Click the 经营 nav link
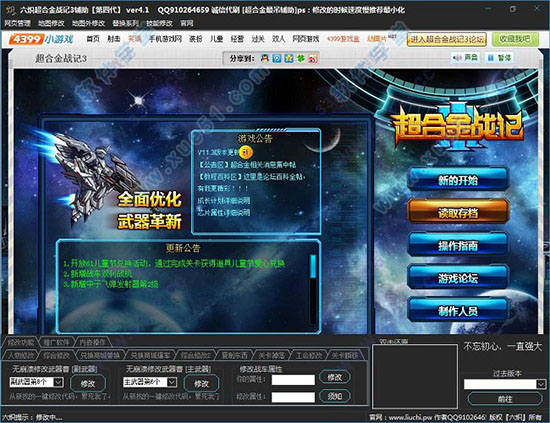 (237, 39)
